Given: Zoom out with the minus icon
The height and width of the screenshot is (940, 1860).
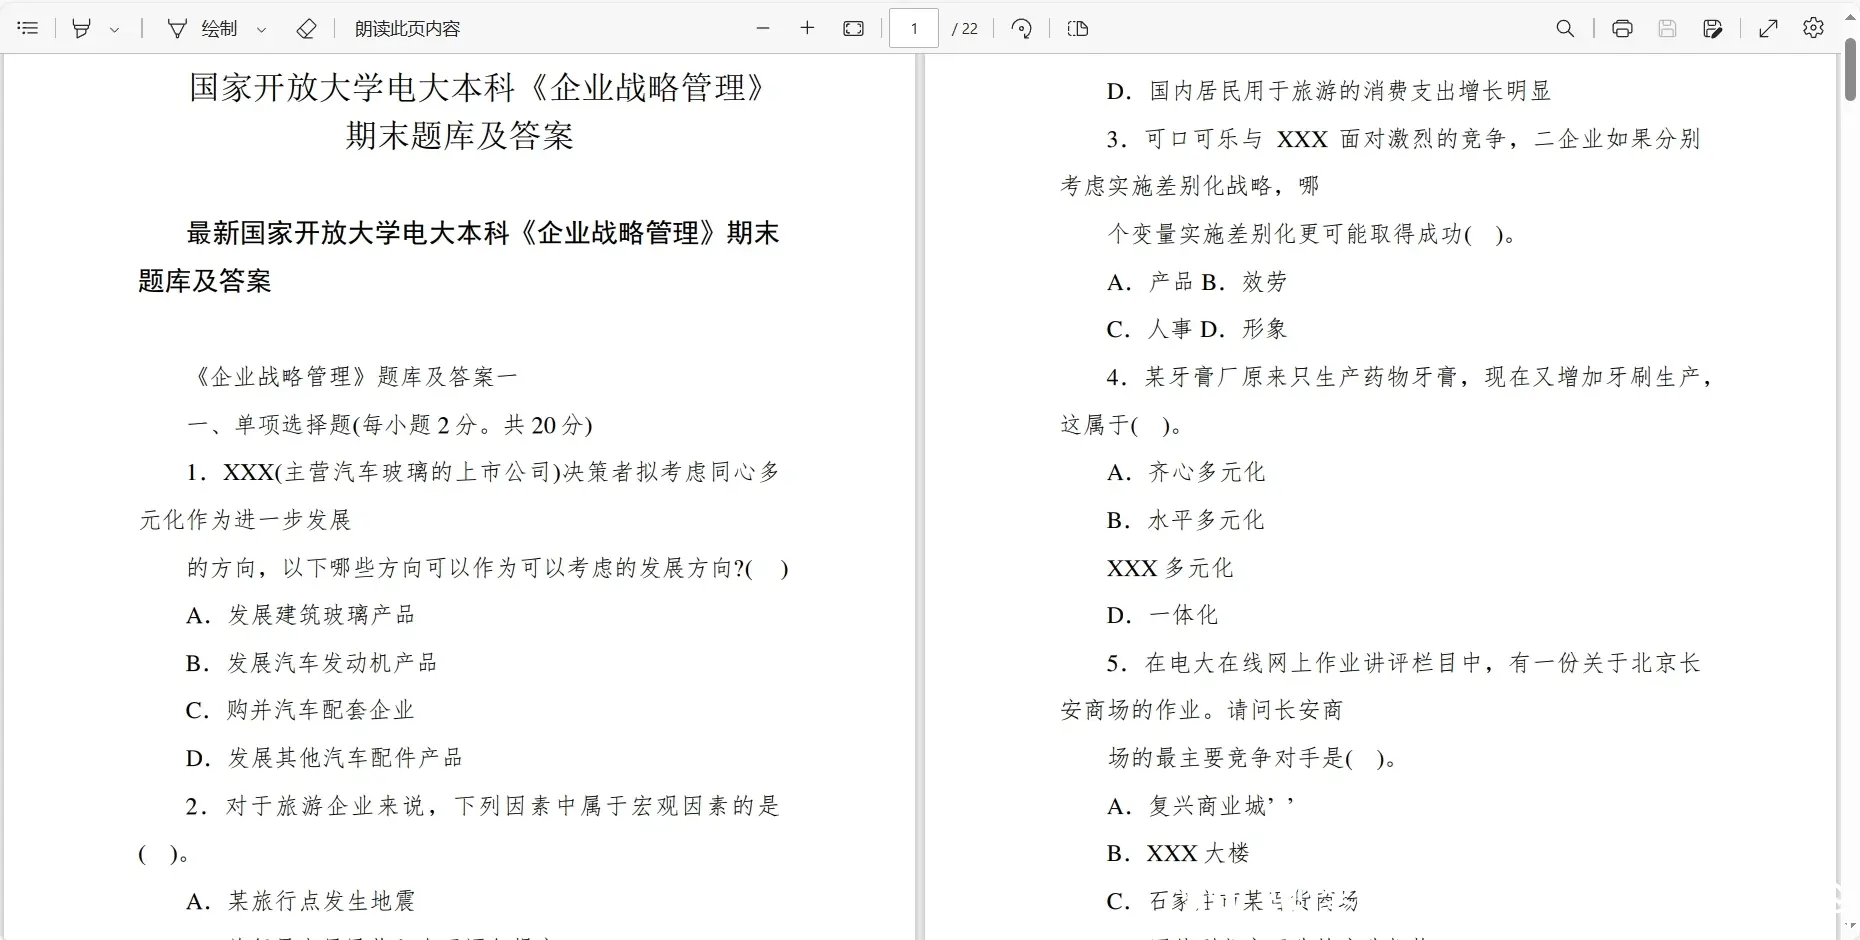Looking at the screenshot, I should point(763,28).
